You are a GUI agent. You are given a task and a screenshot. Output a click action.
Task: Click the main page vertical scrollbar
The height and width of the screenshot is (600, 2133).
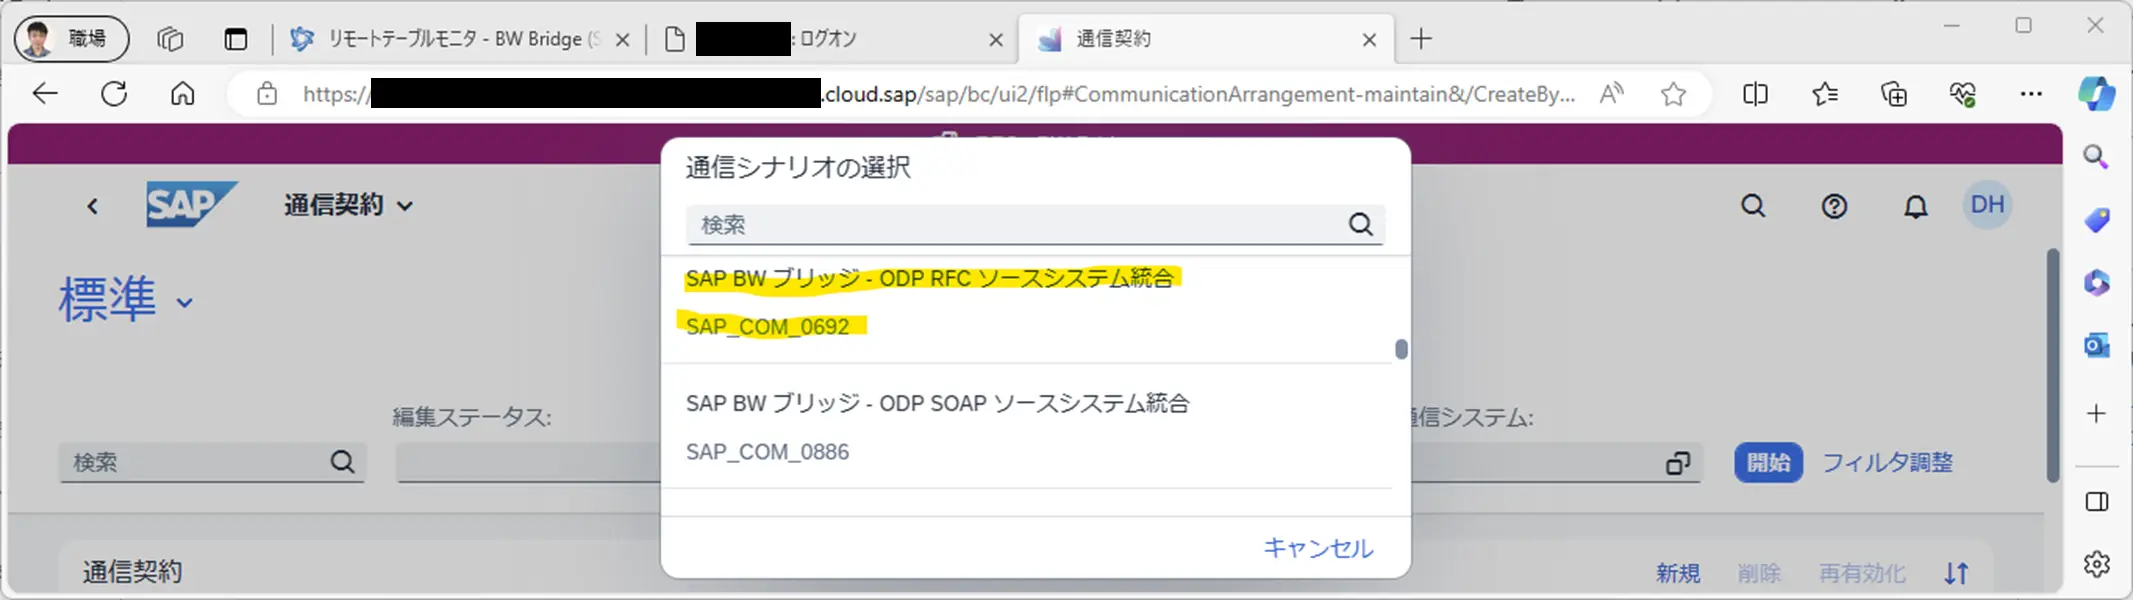click(x=2052, y=365)
